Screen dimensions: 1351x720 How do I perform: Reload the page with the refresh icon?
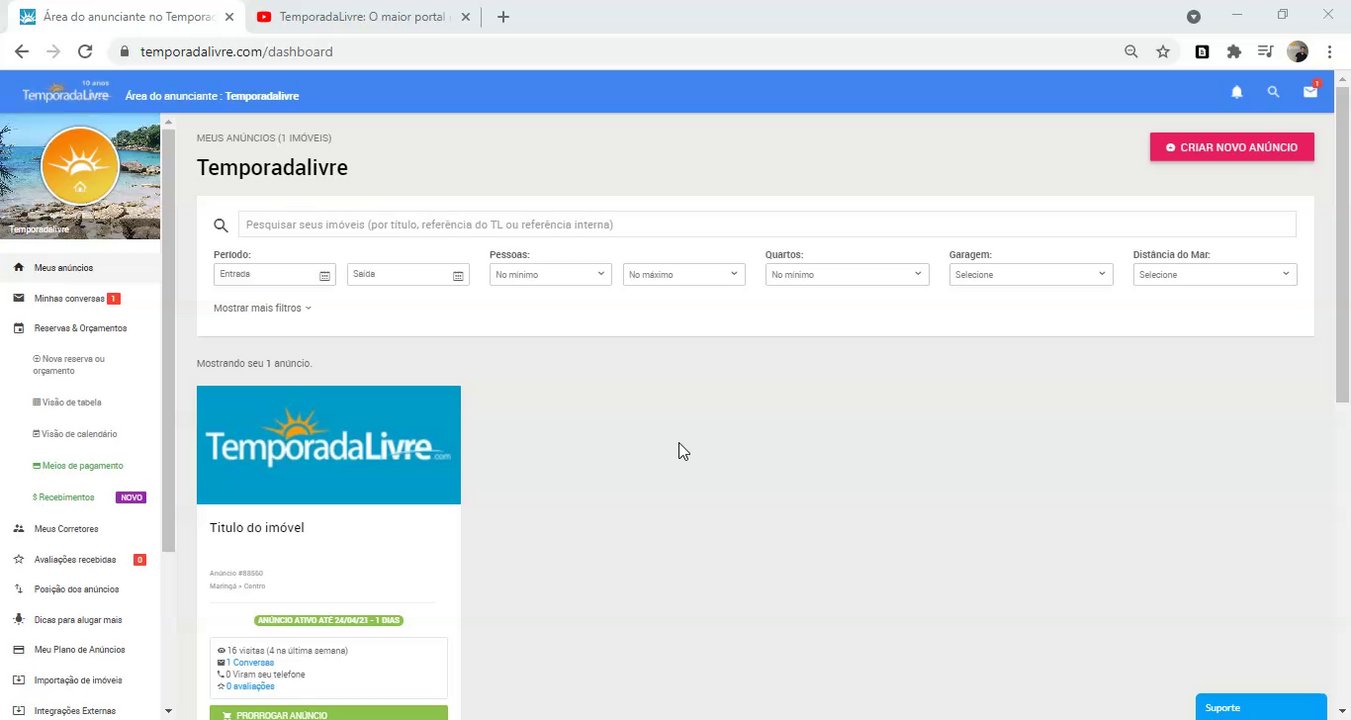click(85, 51)
